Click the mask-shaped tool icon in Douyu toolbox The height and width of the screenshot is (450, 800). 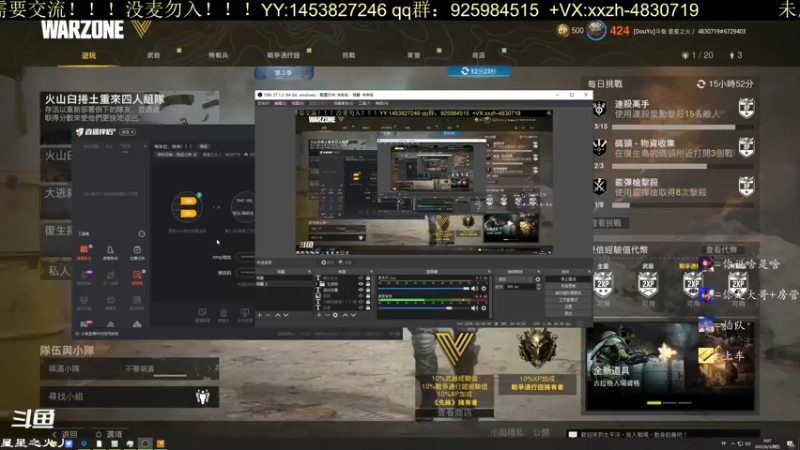[x=84, y=299]
